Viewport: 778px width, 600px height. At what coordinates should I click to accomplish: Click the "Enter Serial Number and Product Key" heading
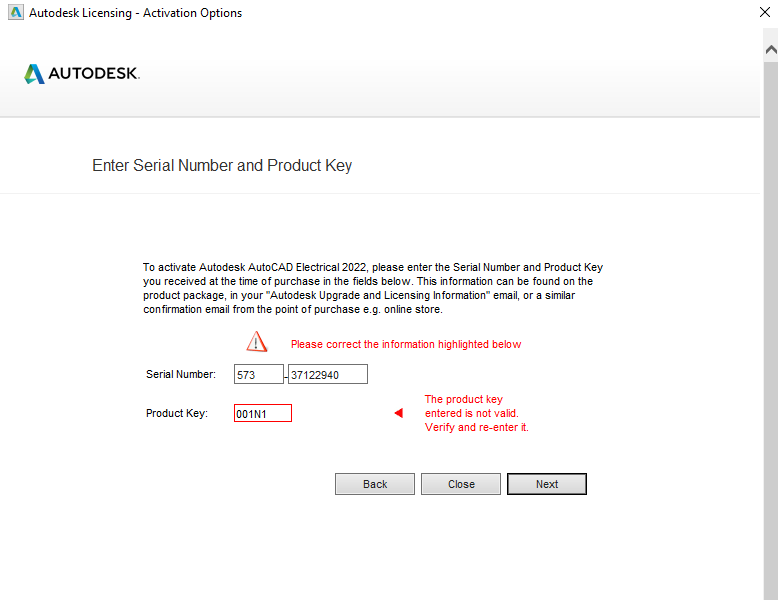pos(222,166)
